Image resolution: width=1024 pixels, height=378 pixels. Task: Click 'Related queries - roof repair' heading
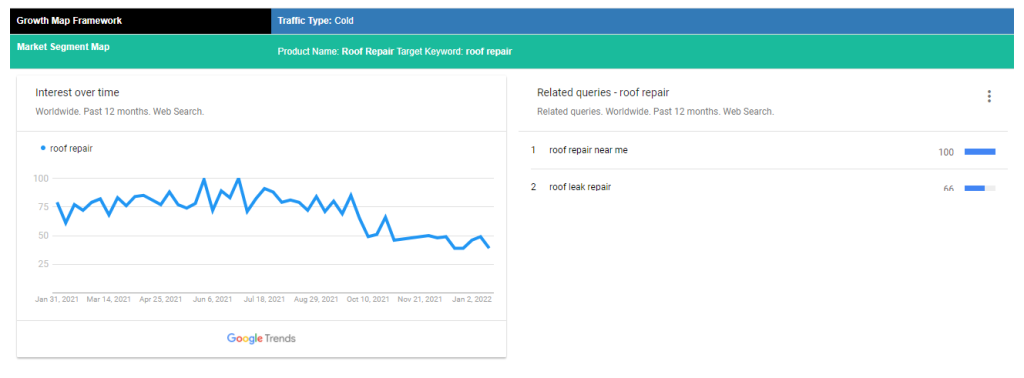[603, 93]
